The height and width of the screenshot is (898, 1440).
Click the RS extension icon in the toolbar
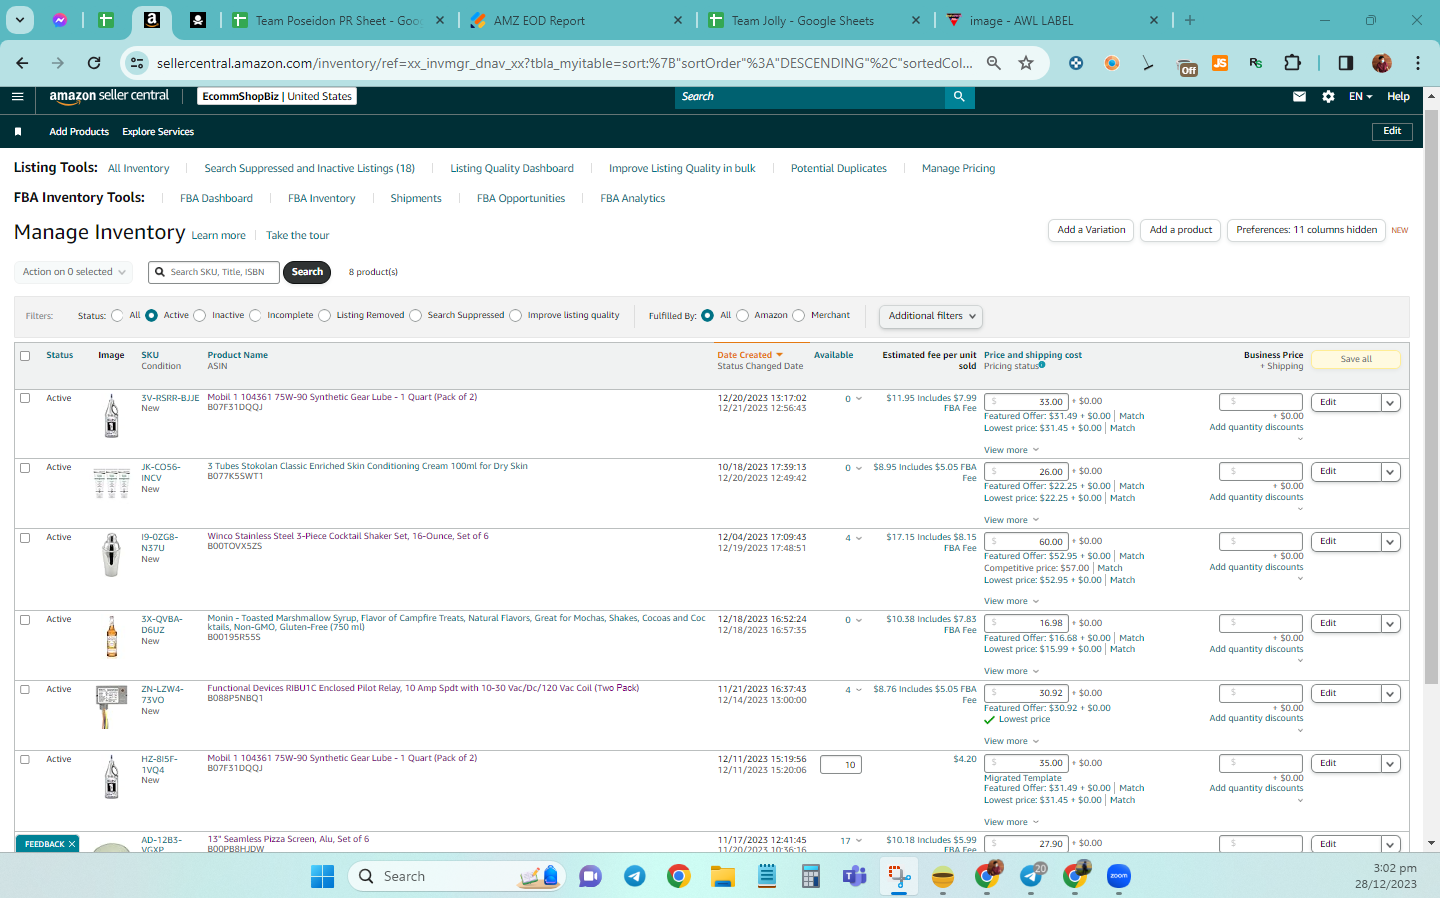click(1256, 63)
